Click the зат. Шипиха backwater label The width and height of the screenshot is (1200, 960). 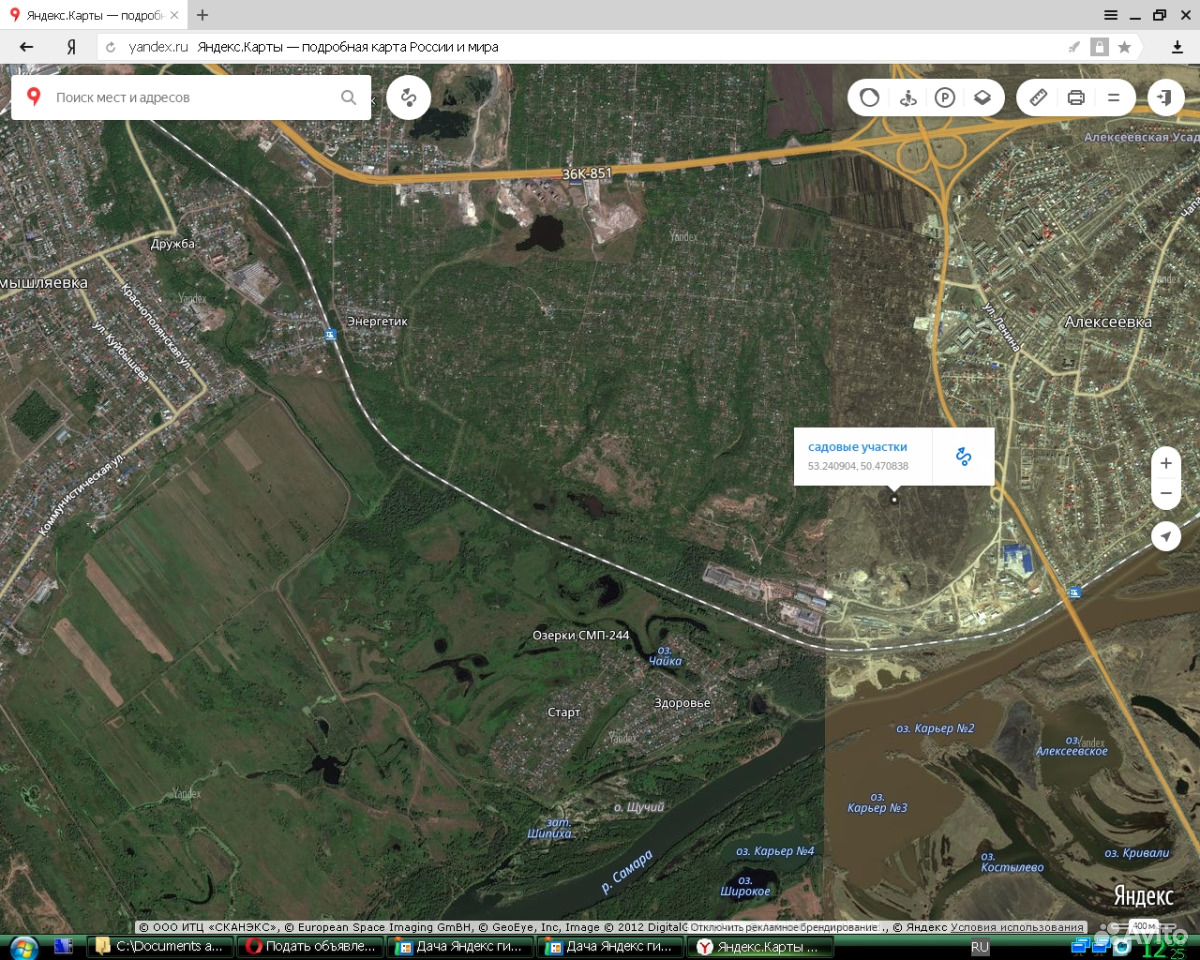point(550,828)
